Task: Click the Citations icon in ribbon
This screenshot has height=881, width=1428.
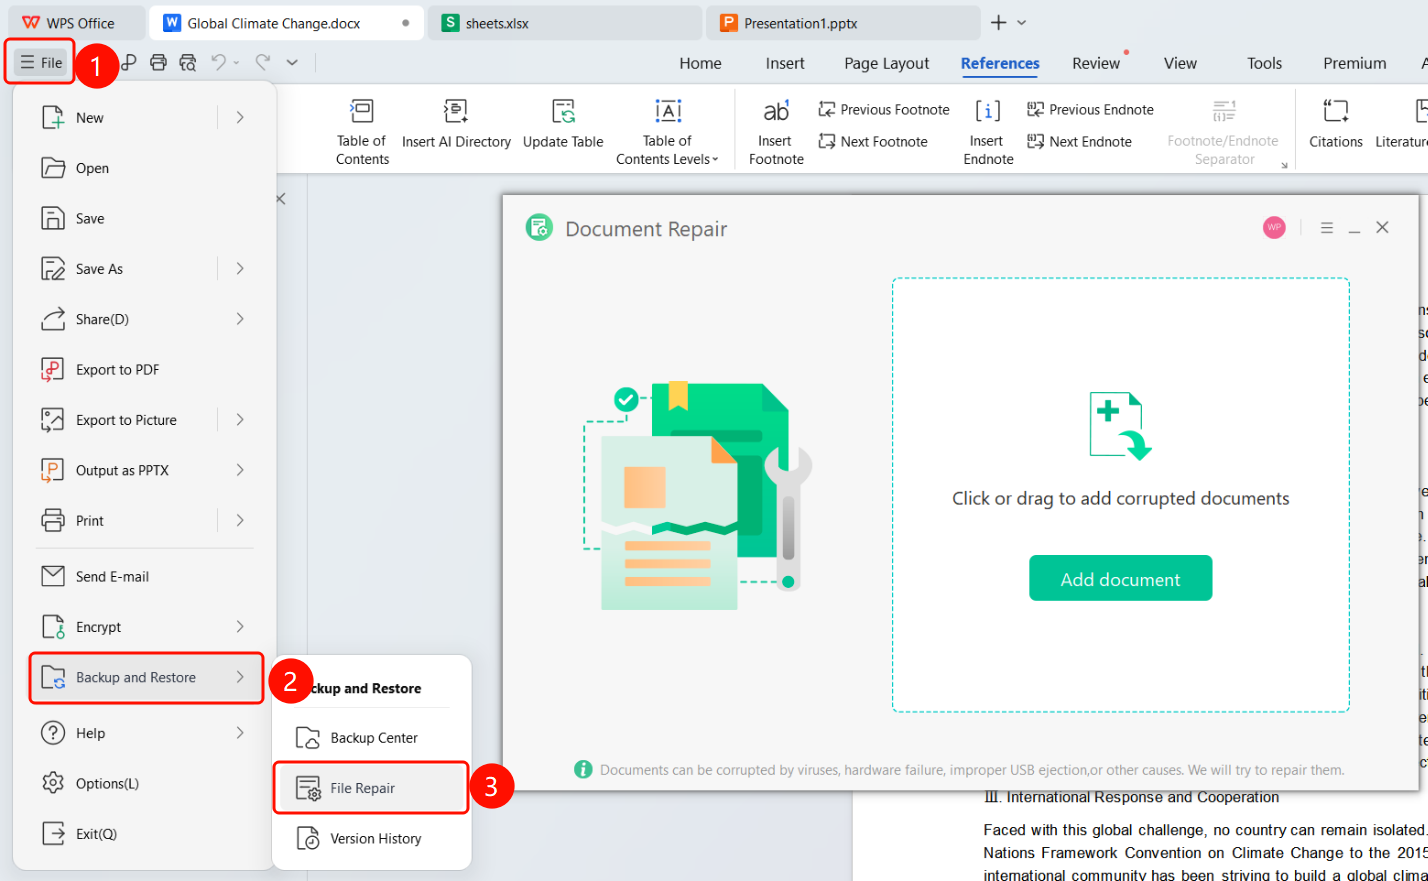Action: coord(1336,111)
